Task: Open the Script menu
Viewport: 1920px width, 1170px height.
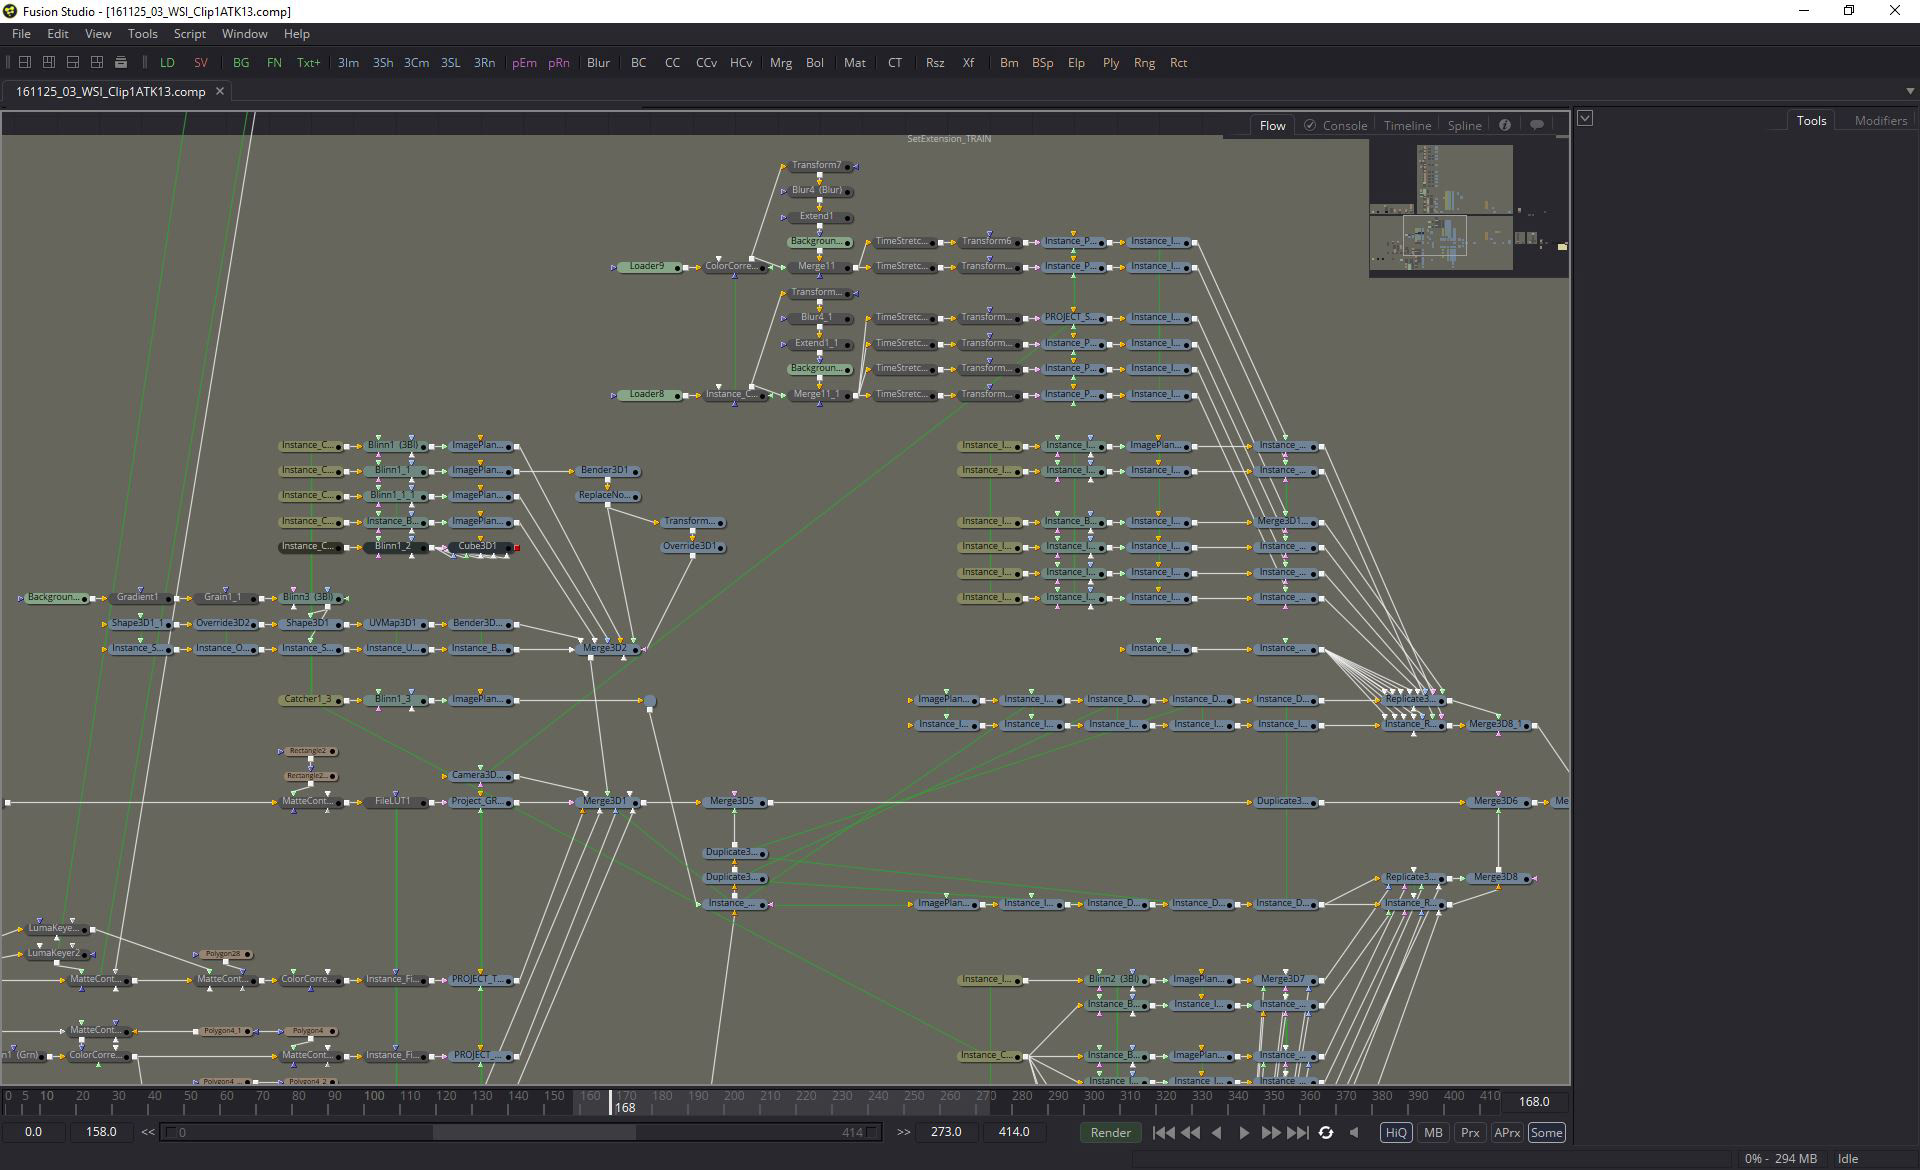Action: [x=189, y=33]
